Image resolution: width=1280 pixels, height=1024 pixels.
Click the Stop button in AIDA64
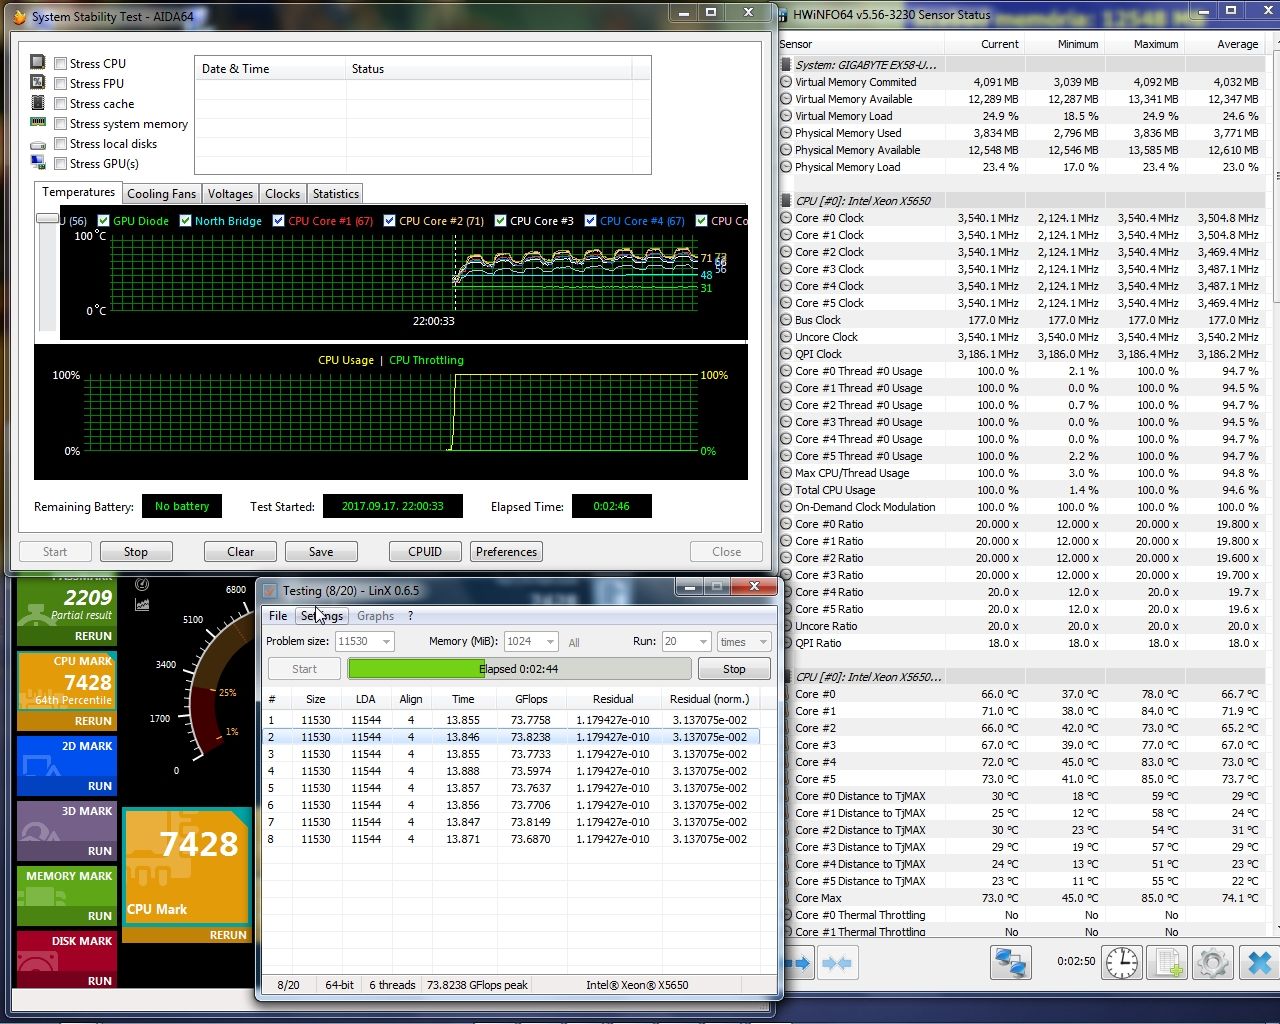(x=136, y=552)
